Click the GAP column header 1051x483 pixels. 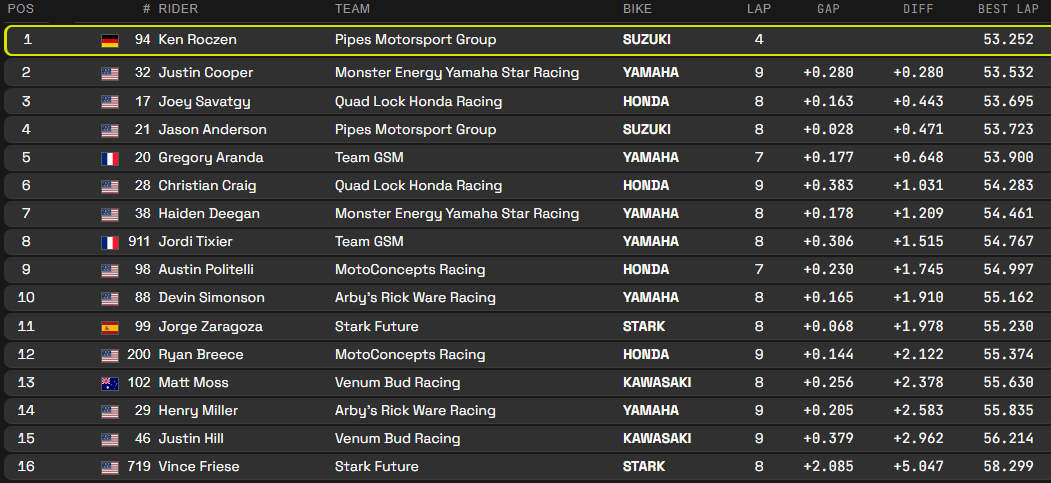(827, 9)
